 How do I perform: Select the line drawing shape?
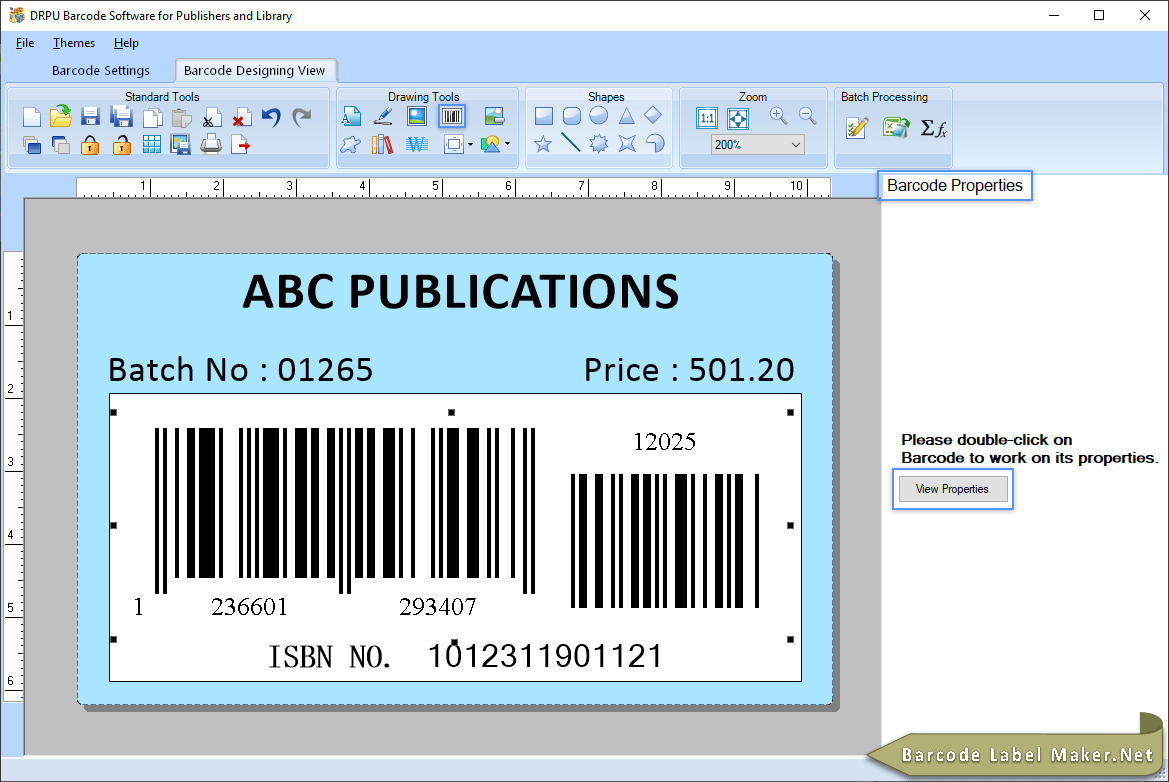(x=570, y=142)
